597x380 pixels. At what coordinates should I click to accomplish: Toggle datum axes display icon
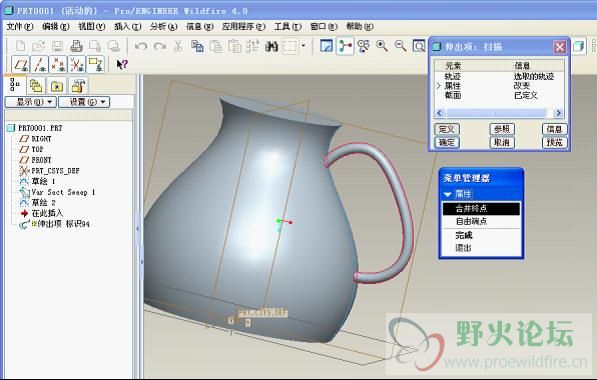(x=40, y=64)
